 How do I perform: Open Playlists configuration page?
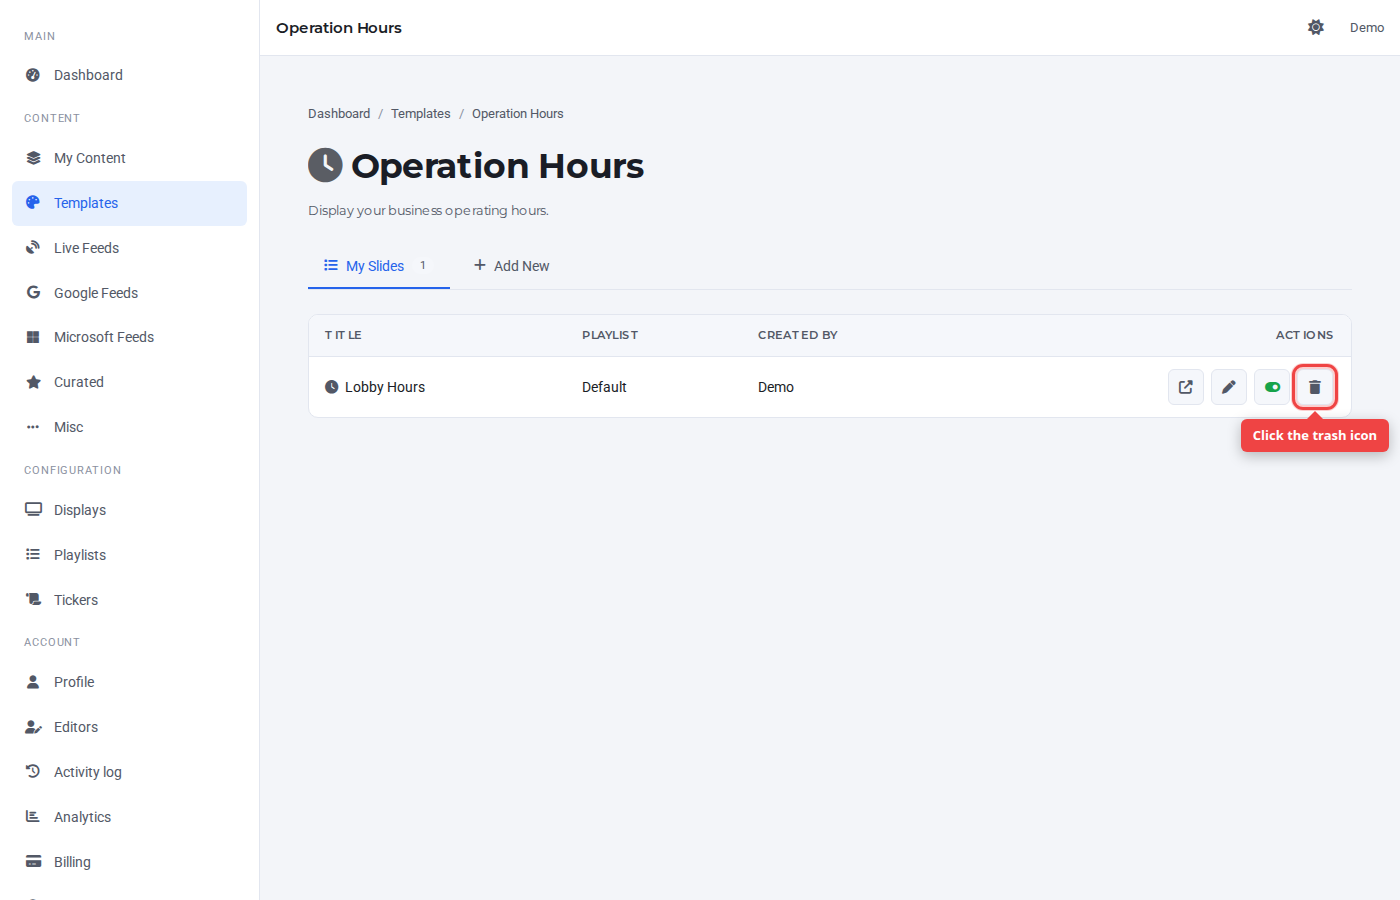click(x=129, y=555)
